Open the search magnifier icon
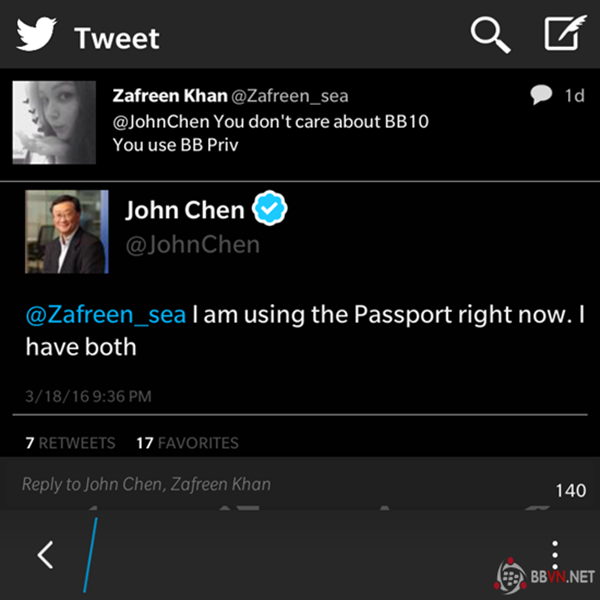The width and height of the screenshot is (600, 600). [x=490, y=34]
